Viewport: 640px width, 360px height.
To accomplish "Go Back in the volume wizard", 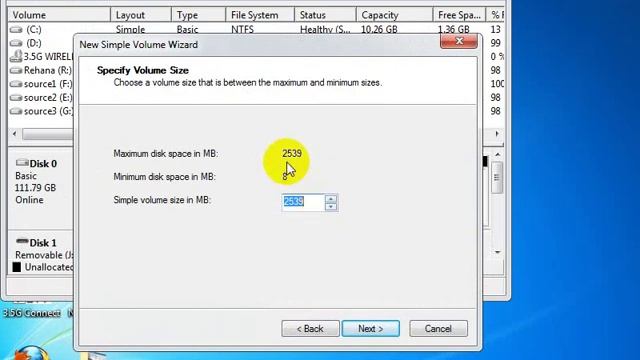I will coord(310,329).
